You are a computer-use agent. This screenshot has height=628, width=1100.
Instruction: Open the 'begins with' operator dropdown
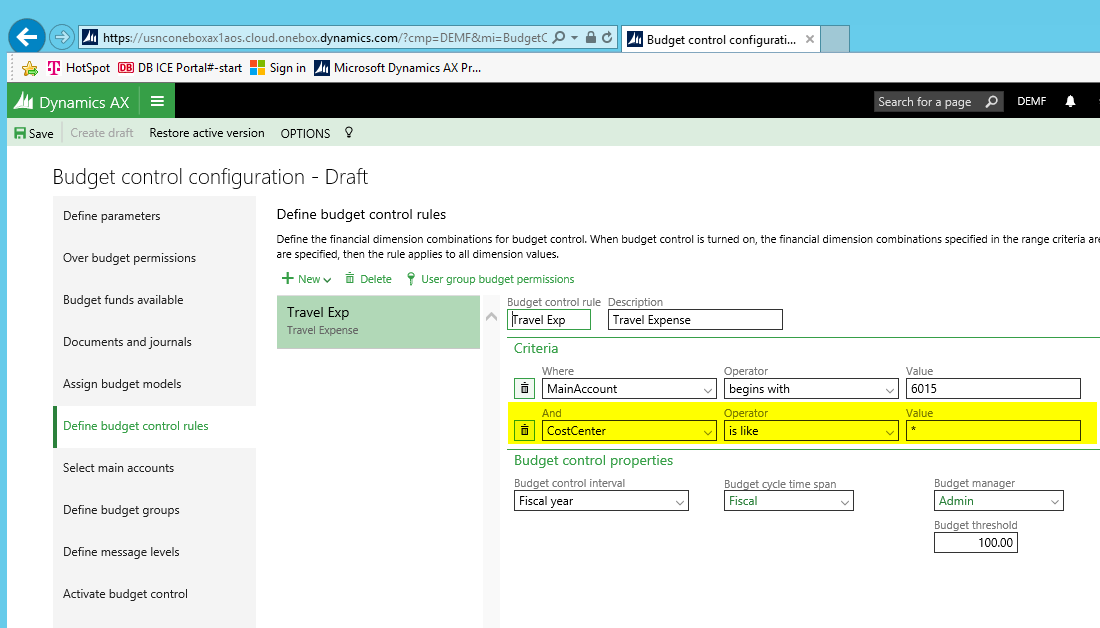click(x=890, y=389)
